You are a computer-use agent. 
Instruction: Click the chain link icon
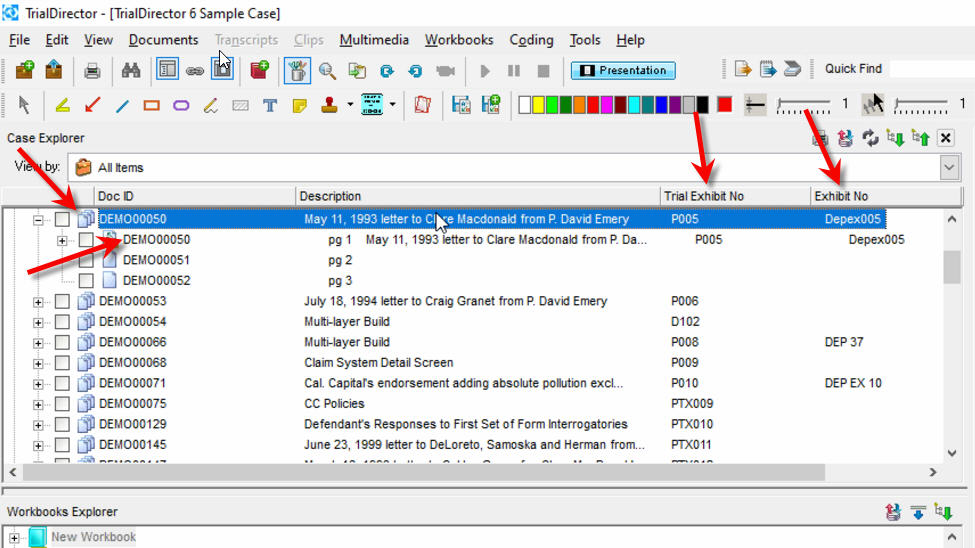tap(195, 72)
